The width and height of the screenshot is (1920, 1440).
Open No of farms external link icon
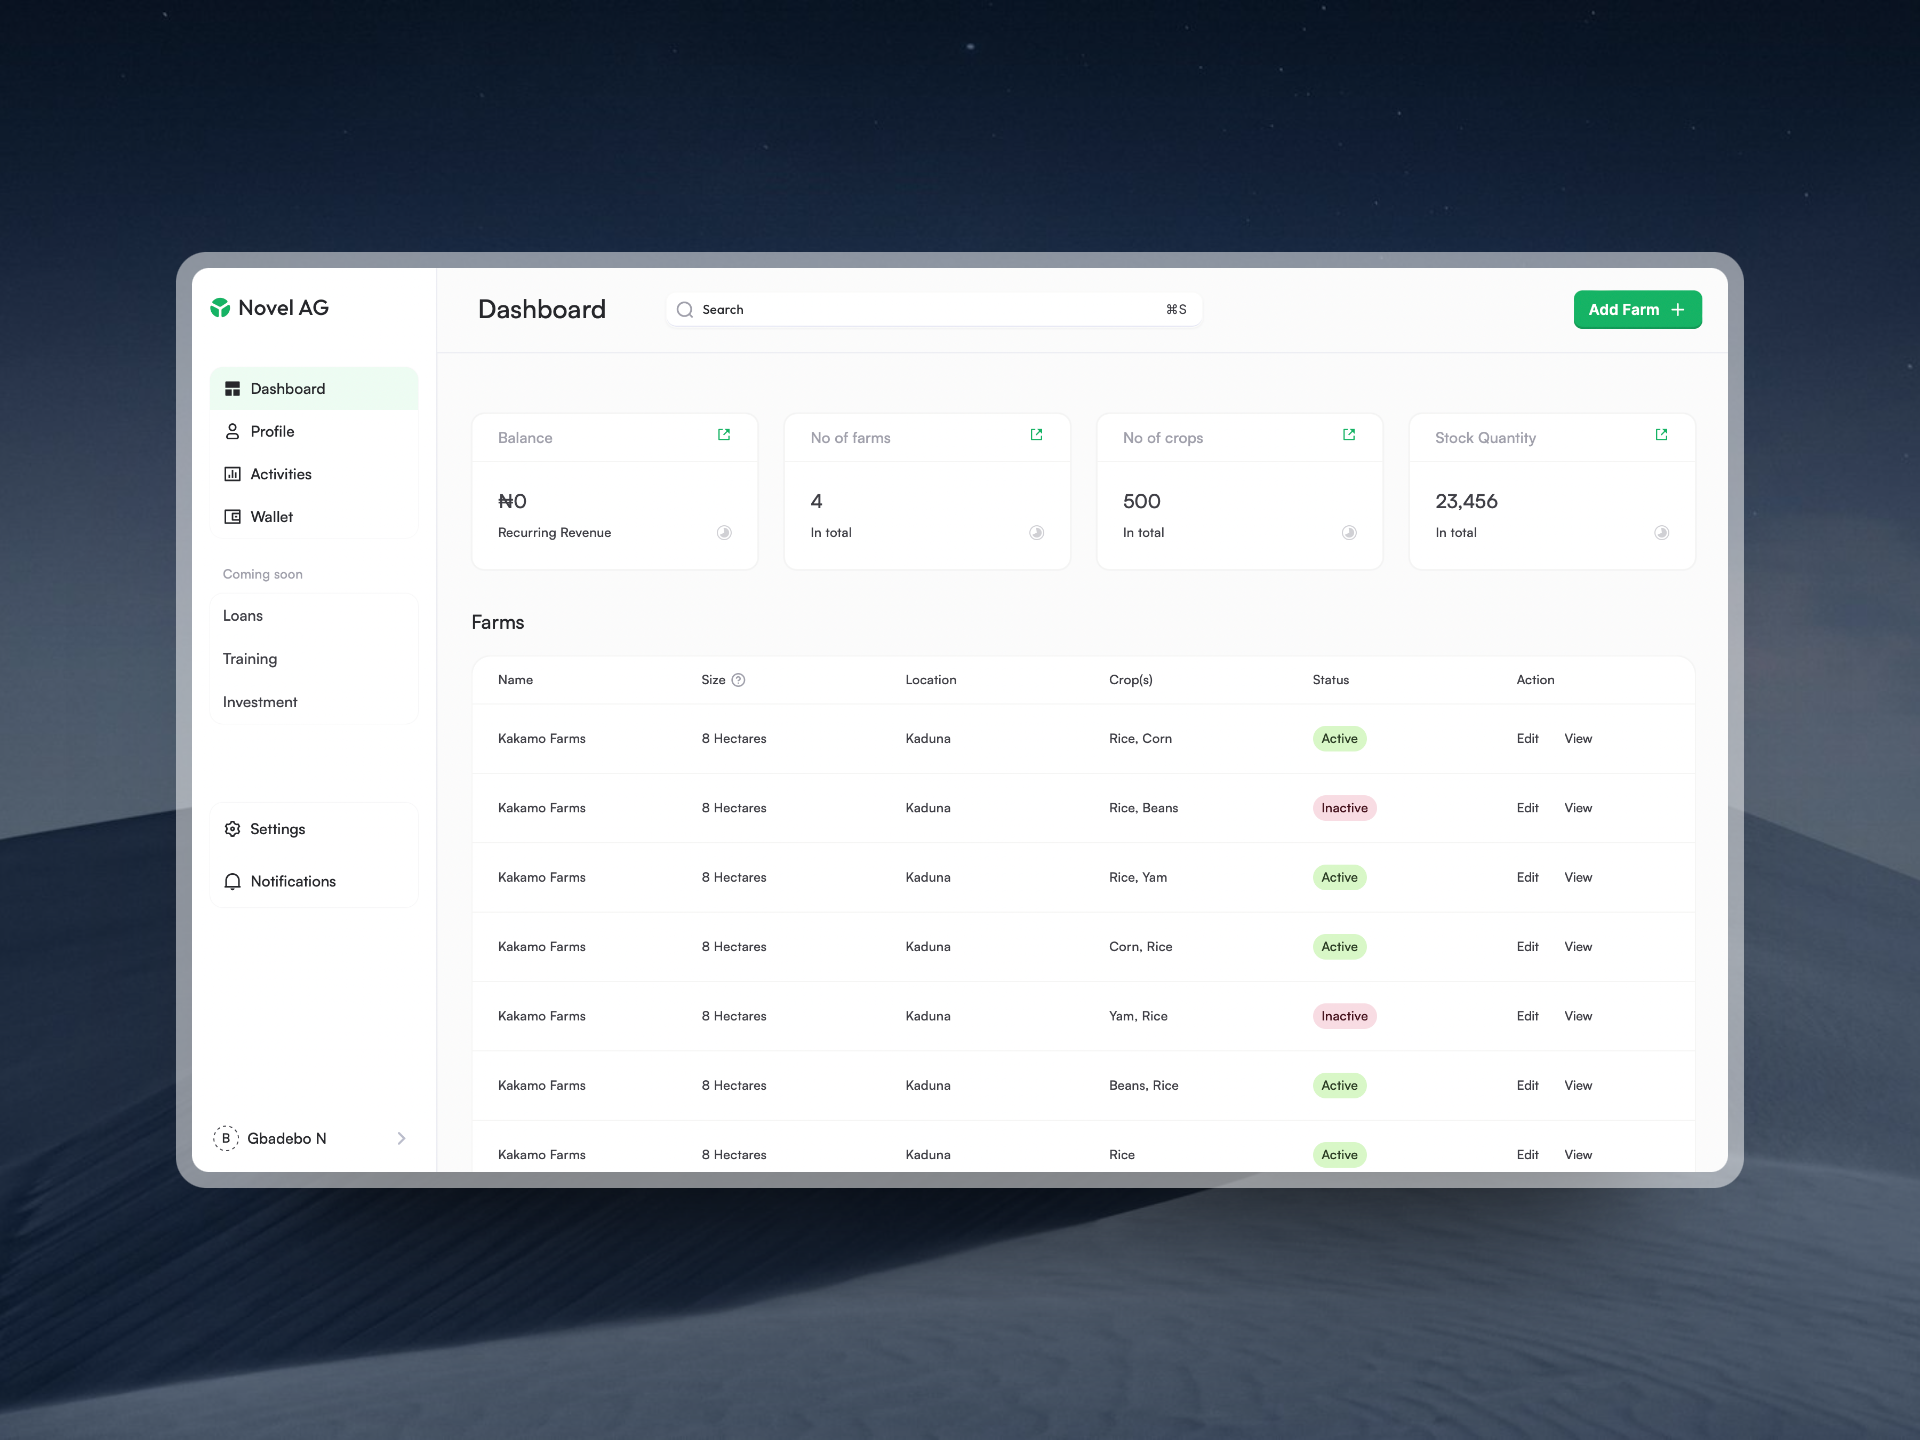click(x=1036, y=435)
